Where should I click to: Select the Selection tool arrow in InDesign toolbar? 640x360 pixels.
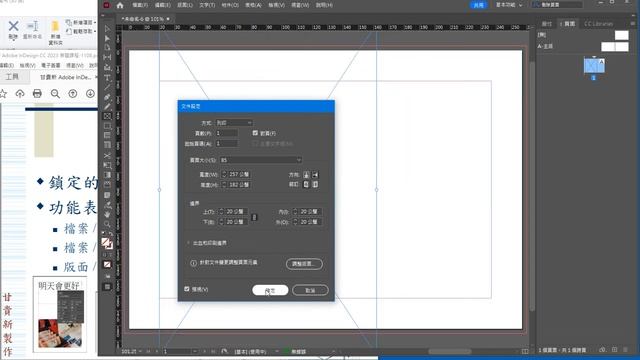point(107,29)
